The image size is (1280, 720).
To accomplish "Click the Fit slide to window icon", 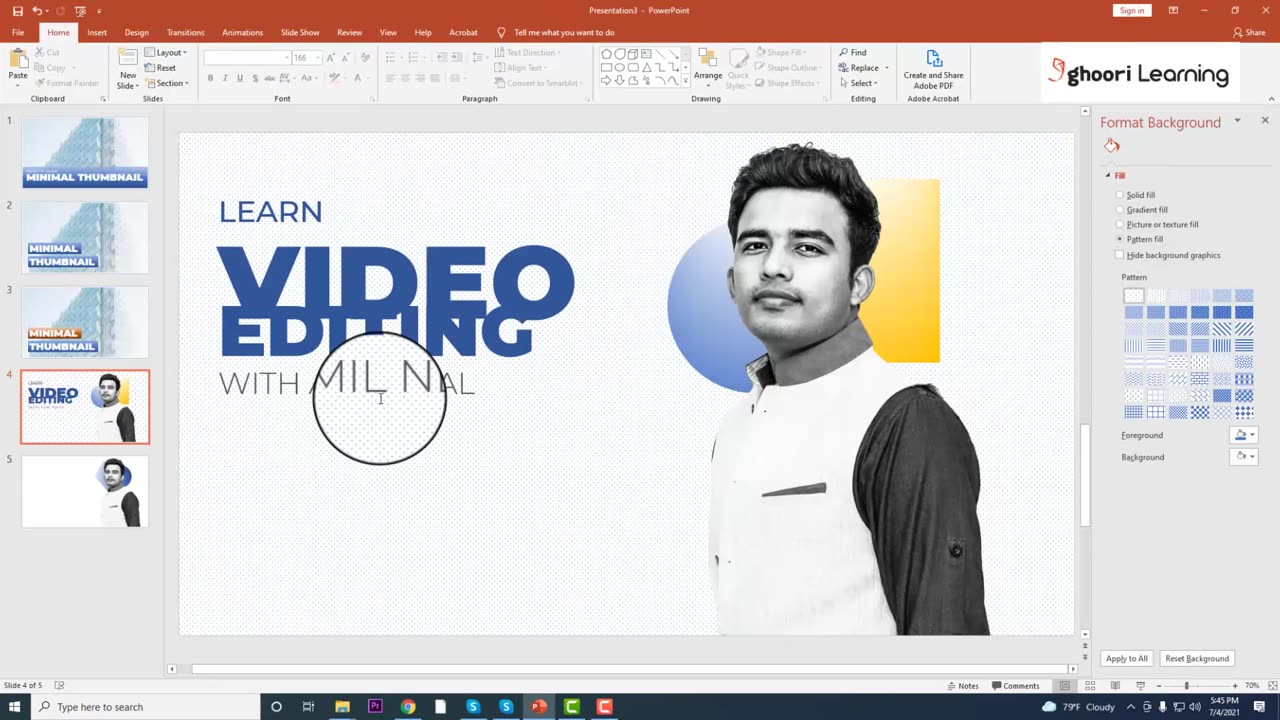I will [x=1271, y=686].
